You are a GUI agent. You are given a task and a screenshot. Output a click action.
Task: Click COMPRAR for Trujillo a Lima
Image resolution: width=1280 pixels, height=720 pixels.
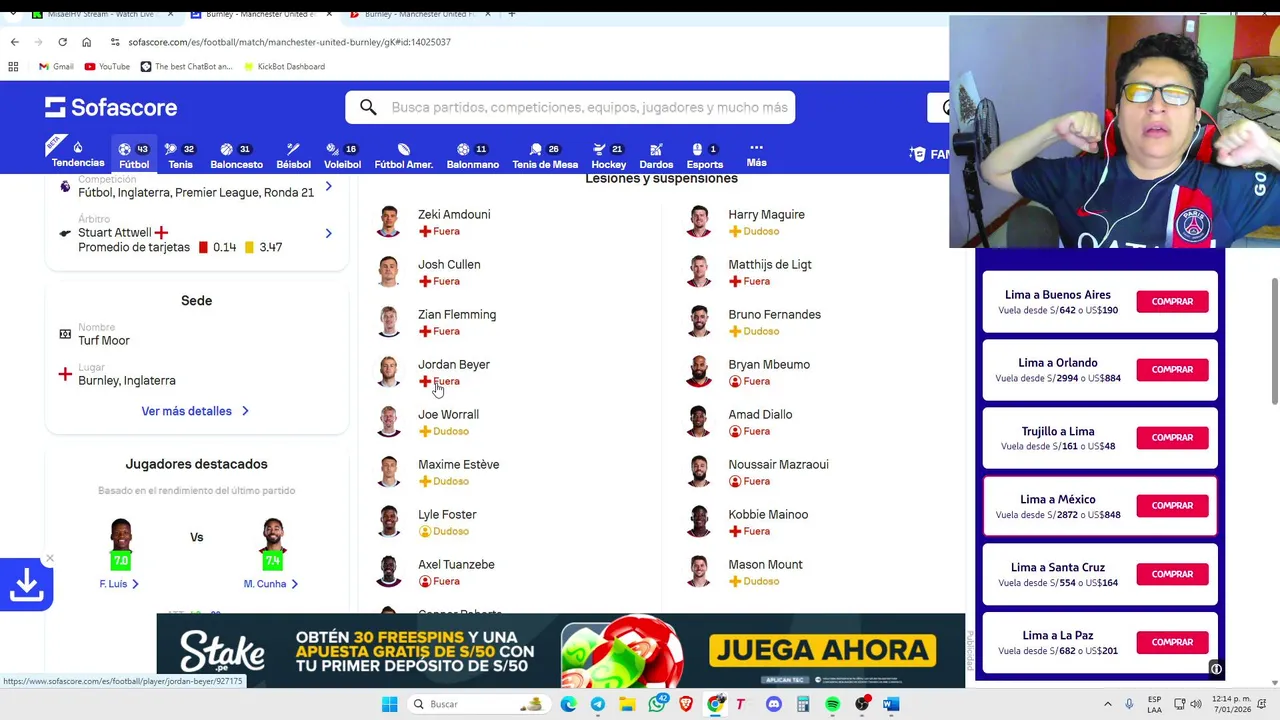(1172, 437)
